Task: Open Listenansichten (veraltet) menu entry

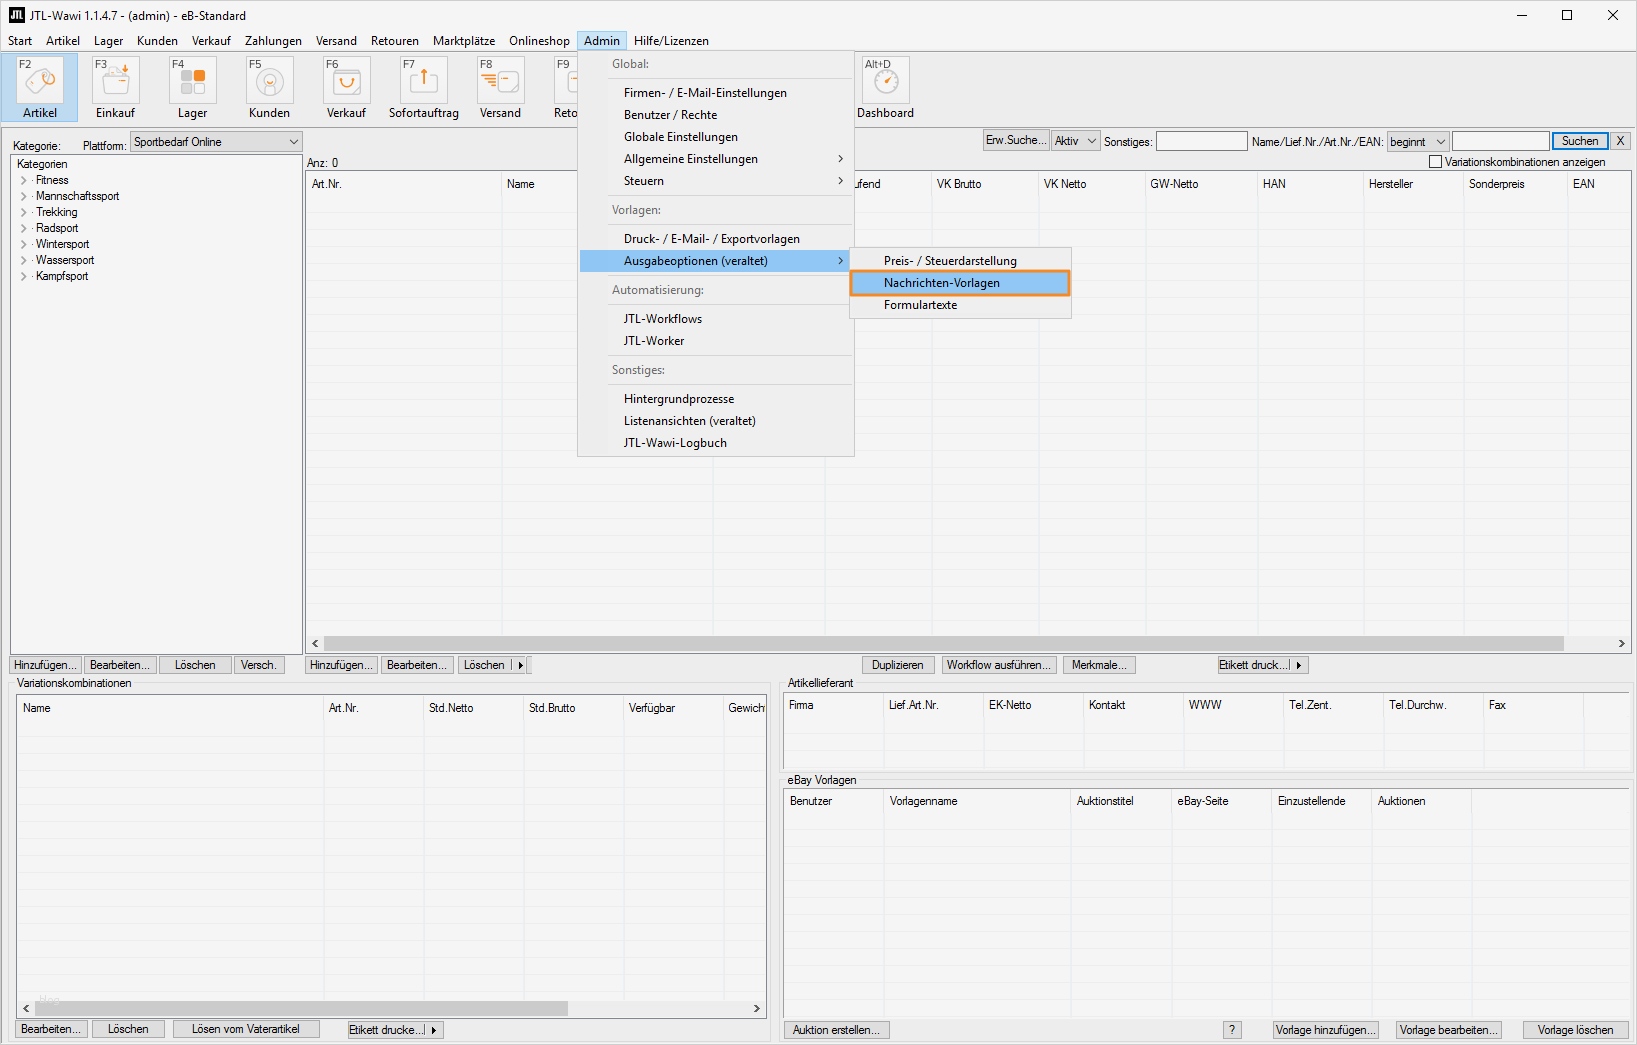Action: tap(716, 421)
